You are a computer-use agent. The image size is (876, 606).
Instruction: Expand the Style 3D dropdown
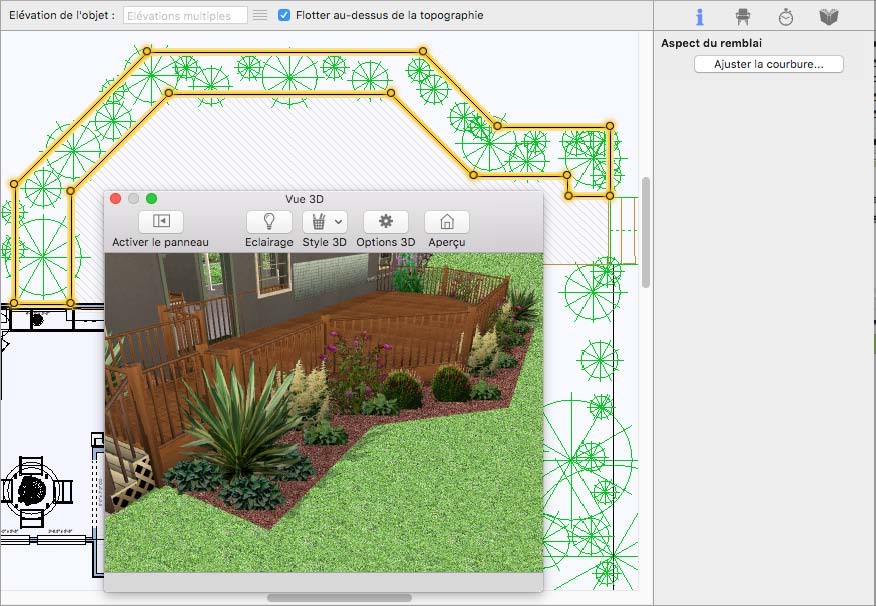coord(338,222)
